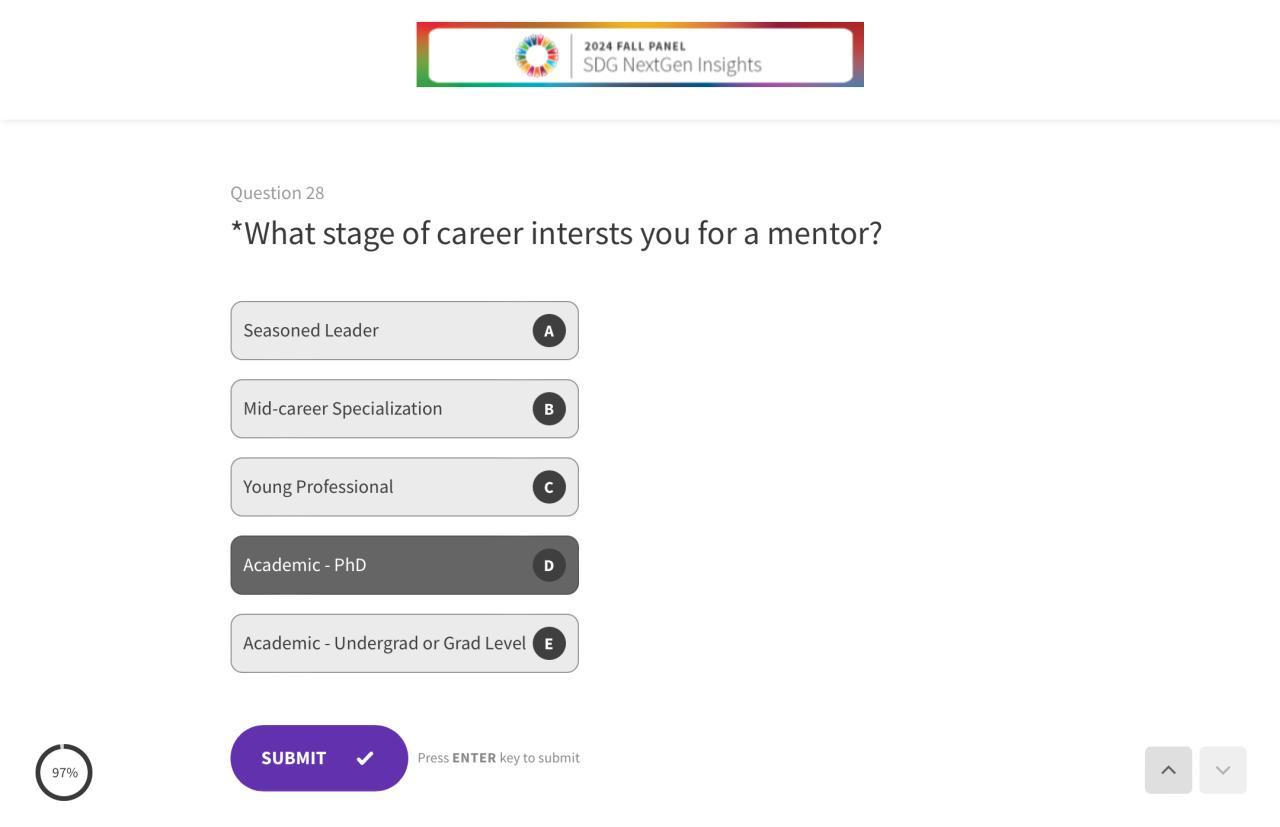1280x827 pixels.
Task: Pick the Young Professional option
Action: click(x=380, y=487)
